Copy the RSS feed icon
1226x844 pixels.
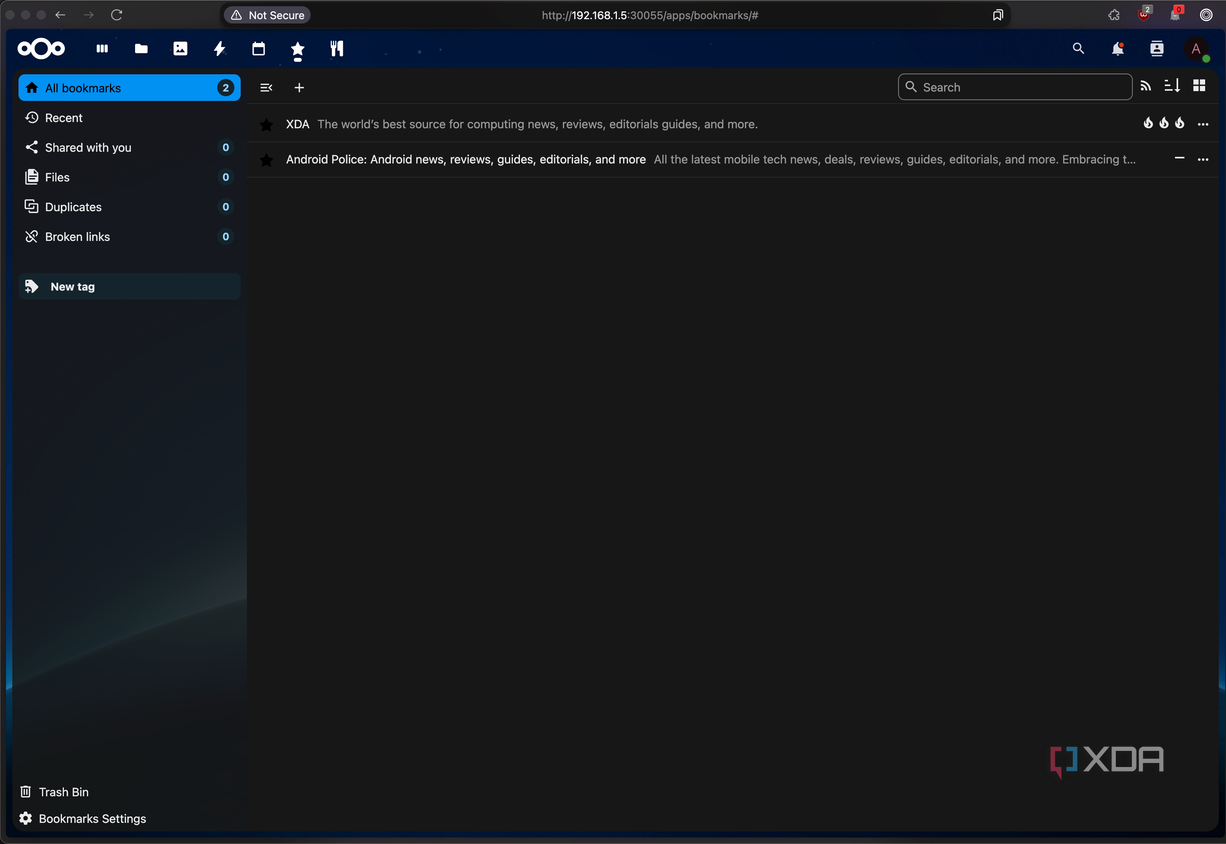(x=1146, y=87)
